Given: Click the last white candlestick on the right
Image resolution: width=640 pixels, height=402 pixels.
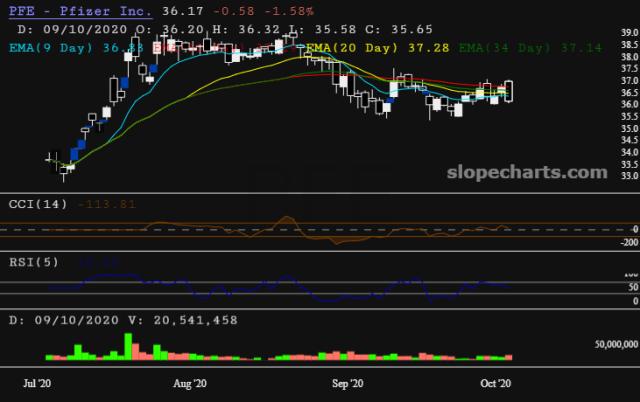Looking at the screenshot, I should (x=510, y=91).
